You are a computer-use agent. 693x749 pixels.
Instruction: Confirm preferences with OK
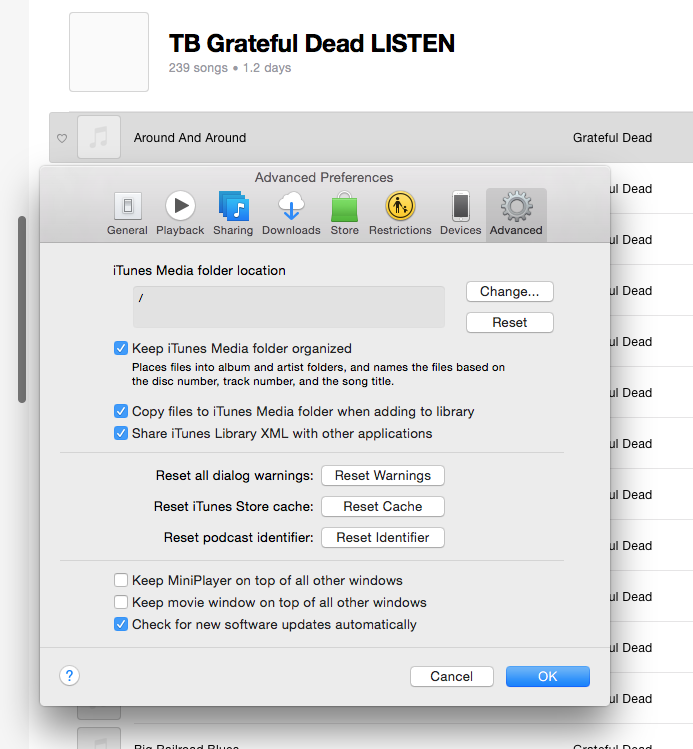coord(548,676)
